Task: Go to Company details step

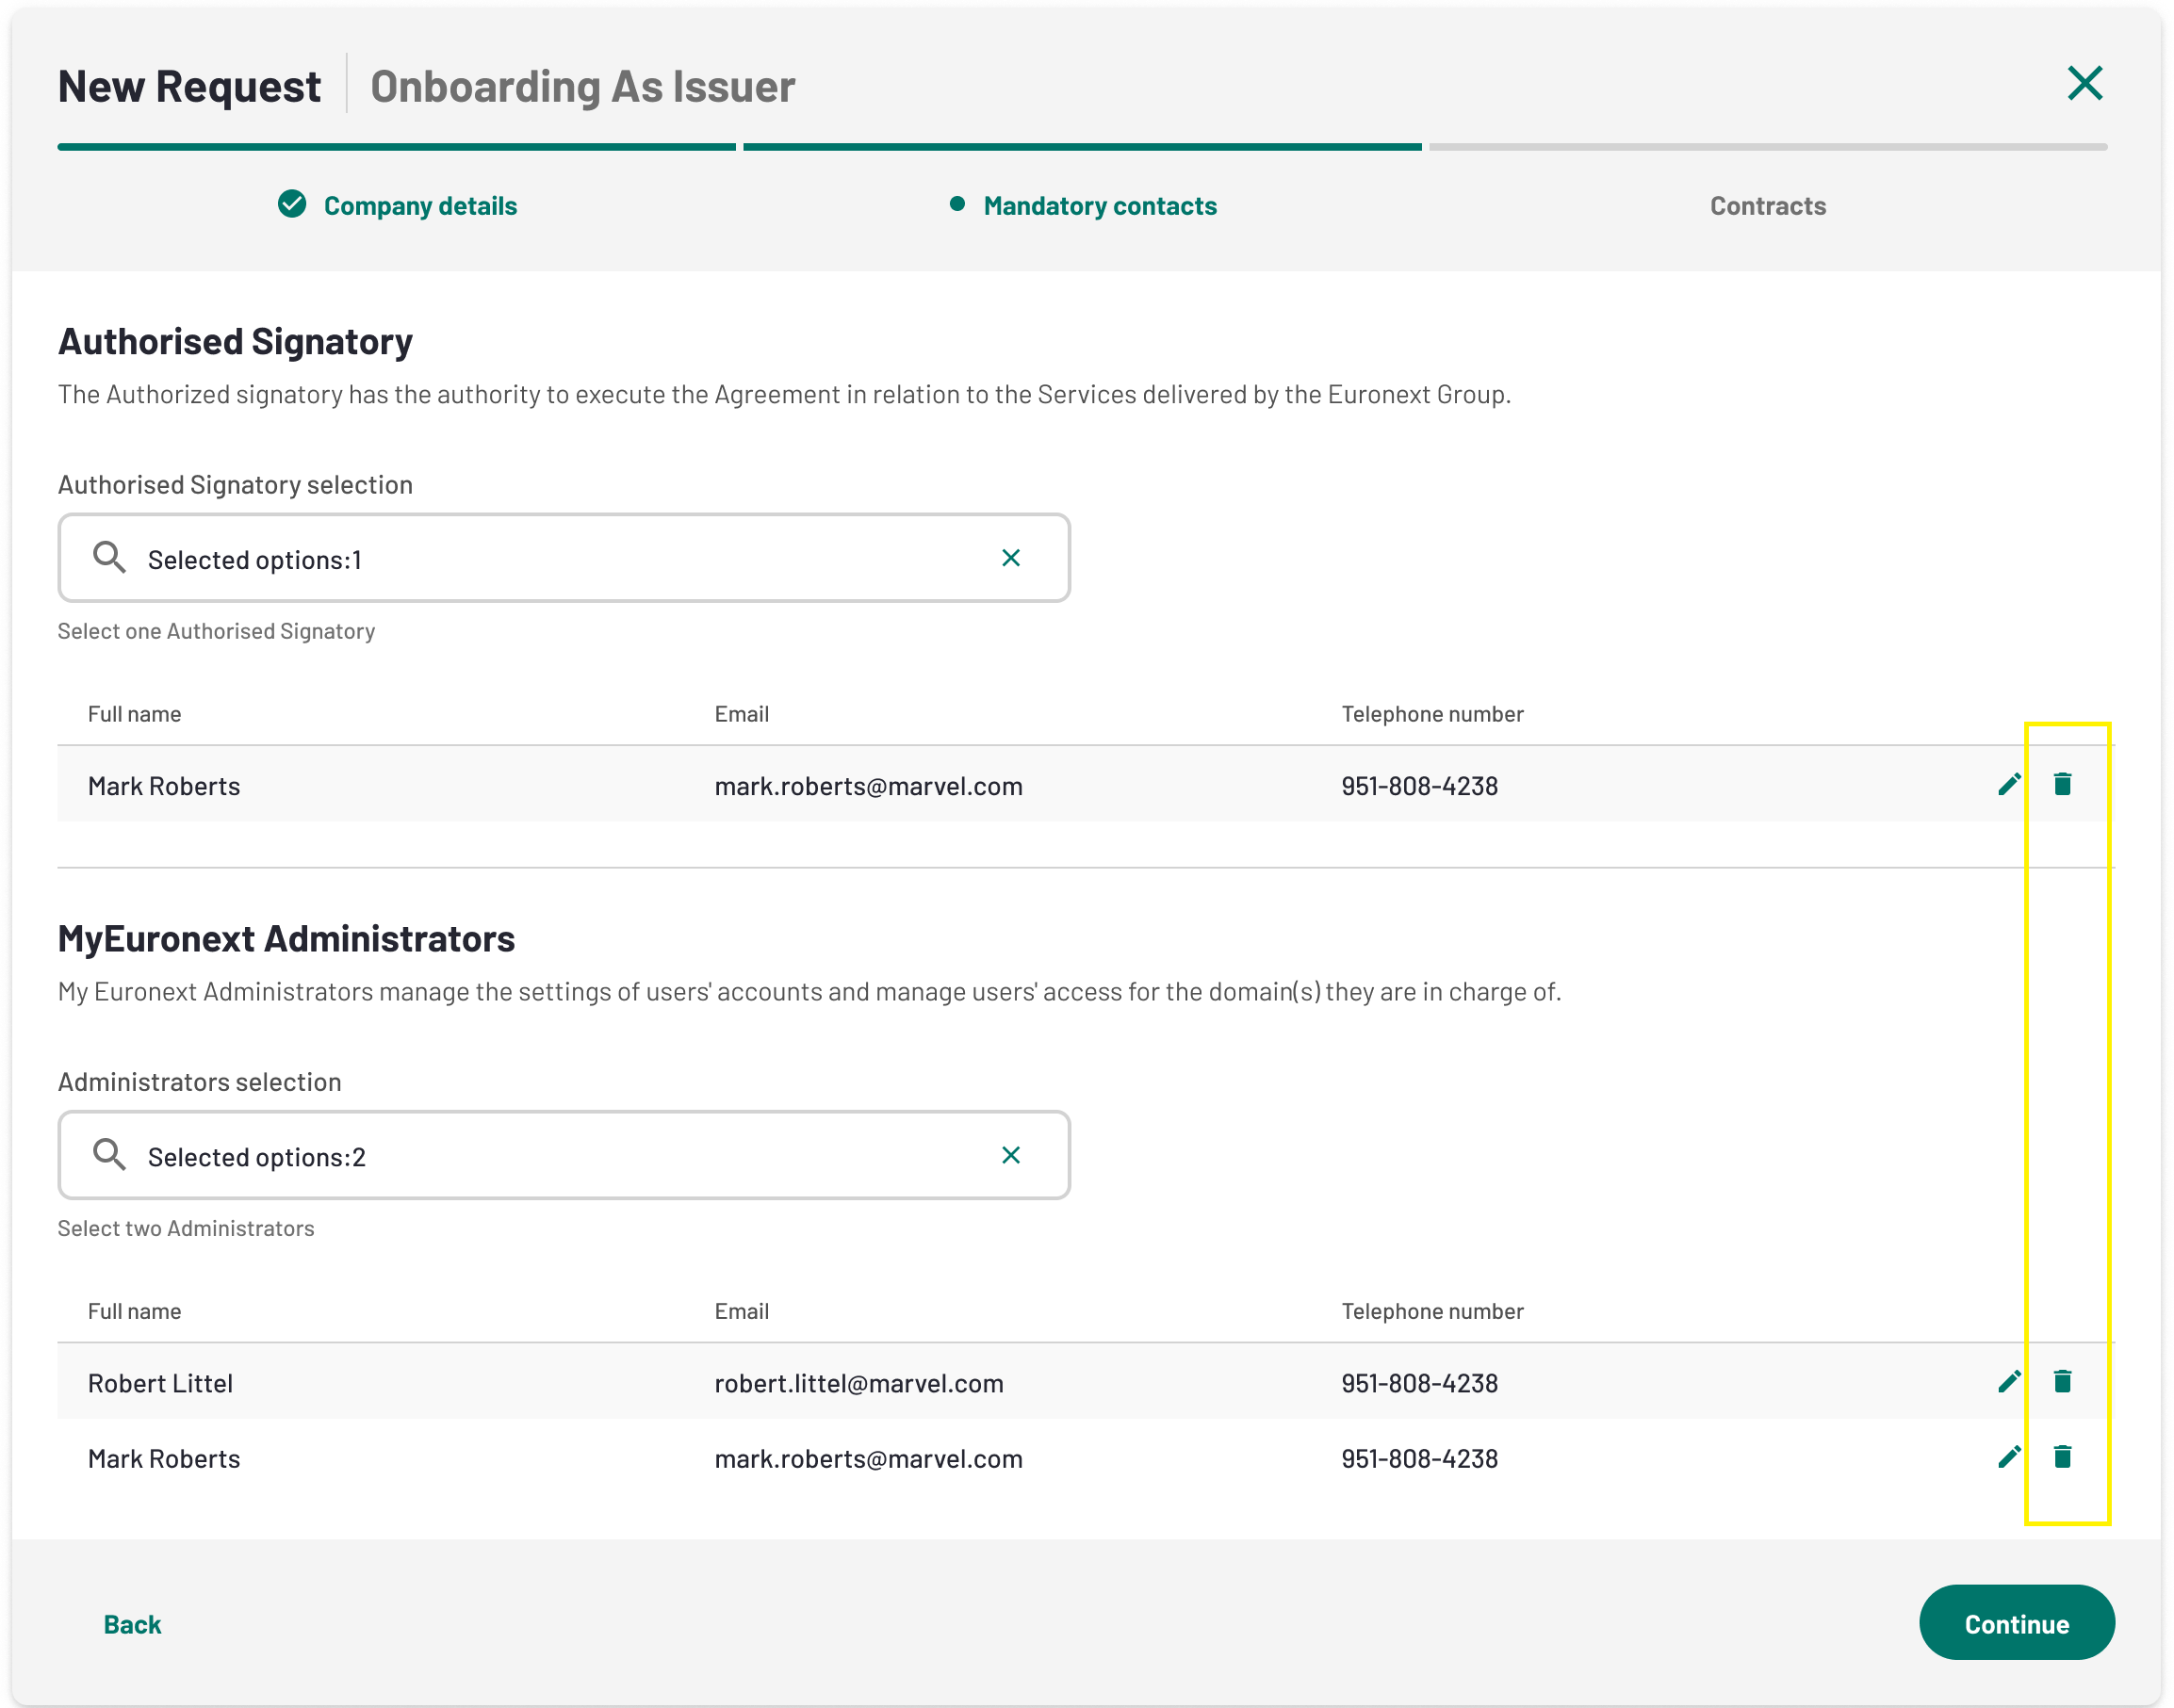Action: (x=420, y=206)
